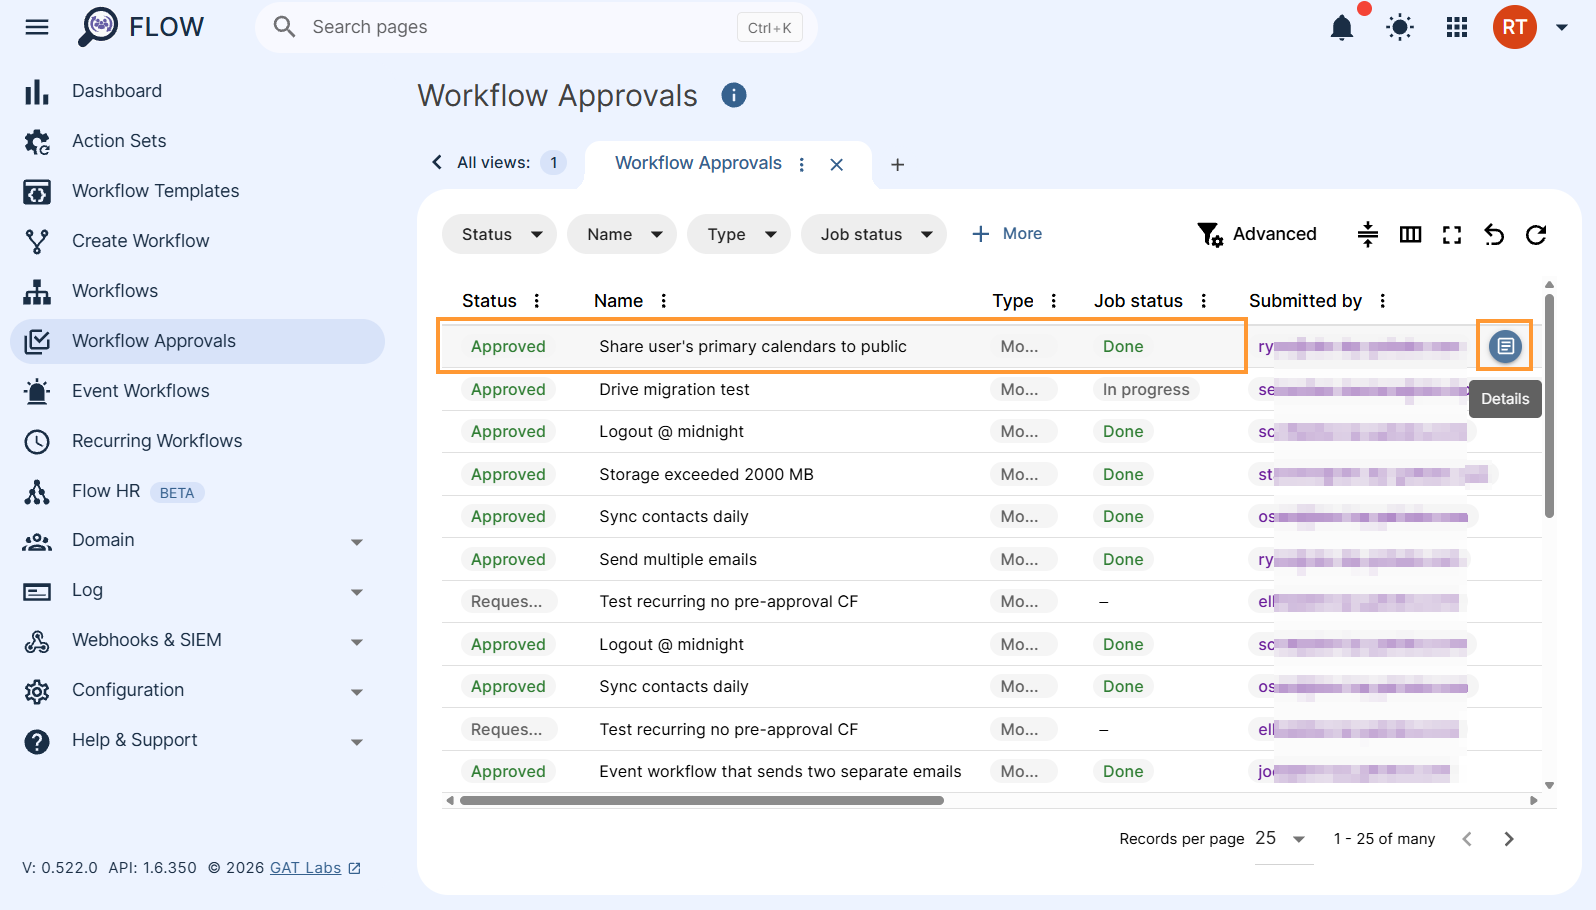Click 'Send multiple emails' row
This screenshot has width=1596, height=910.
pyautogui.click(x=992, y=559)
